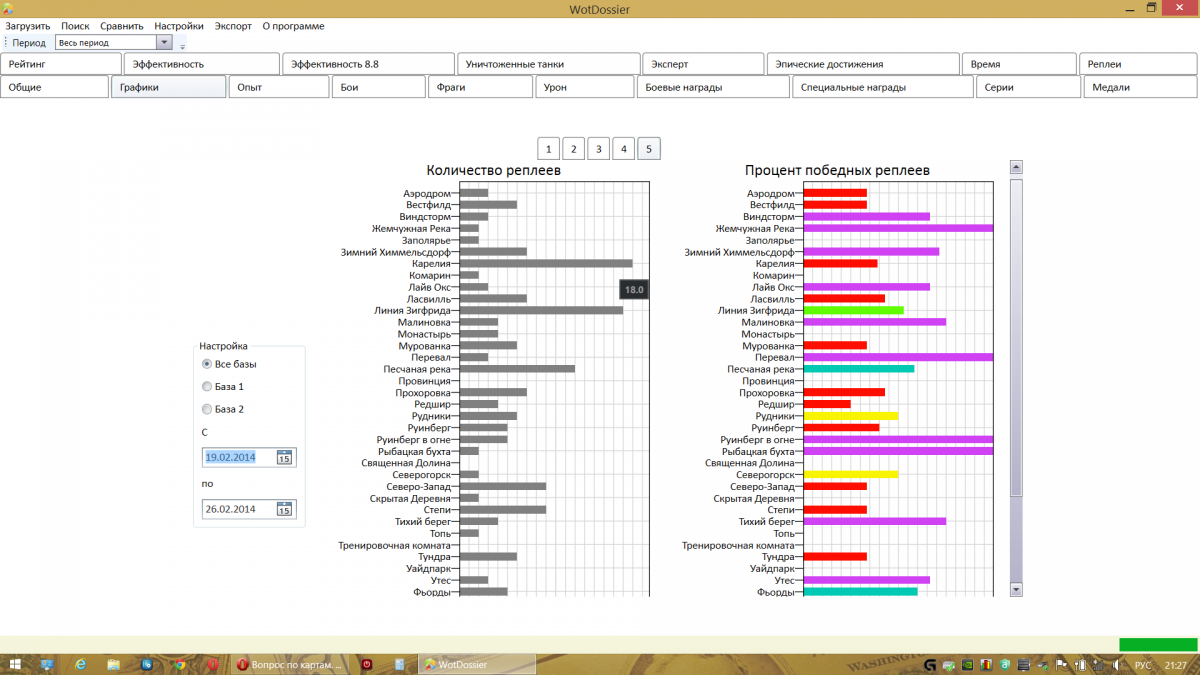Open calendar picker for end date 26.02.2014
The height and width of the screenshot is (675, 1200).
point(284,509)
